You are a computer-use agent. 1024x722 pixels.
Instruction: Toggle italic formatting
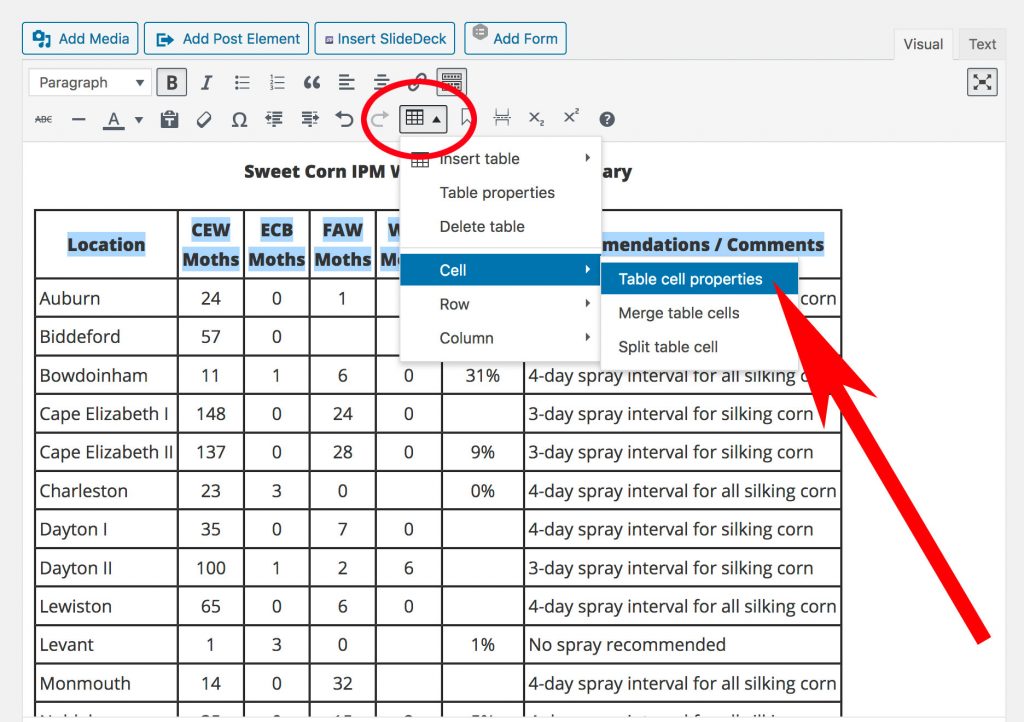(207, 83)
